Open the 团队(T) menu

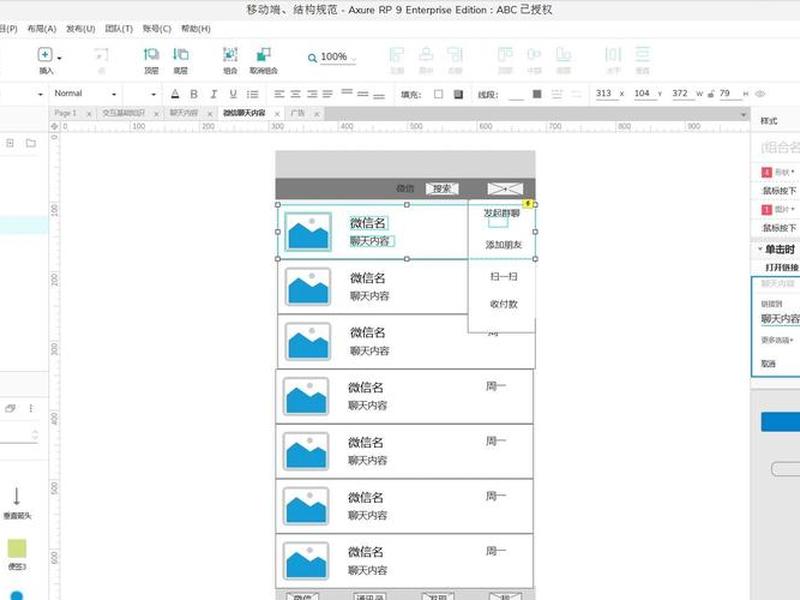click(x=119, y=29)
